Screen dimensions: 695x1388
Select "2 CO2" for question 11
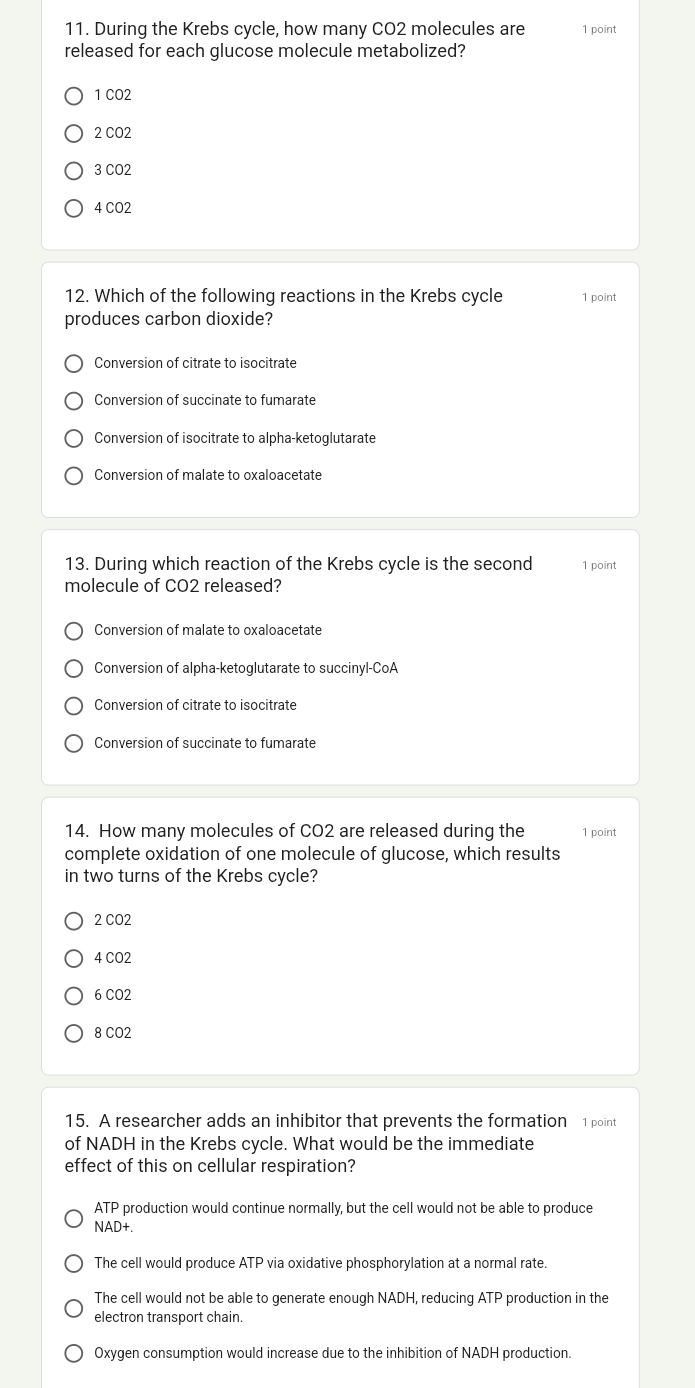(x=73, y=133)
